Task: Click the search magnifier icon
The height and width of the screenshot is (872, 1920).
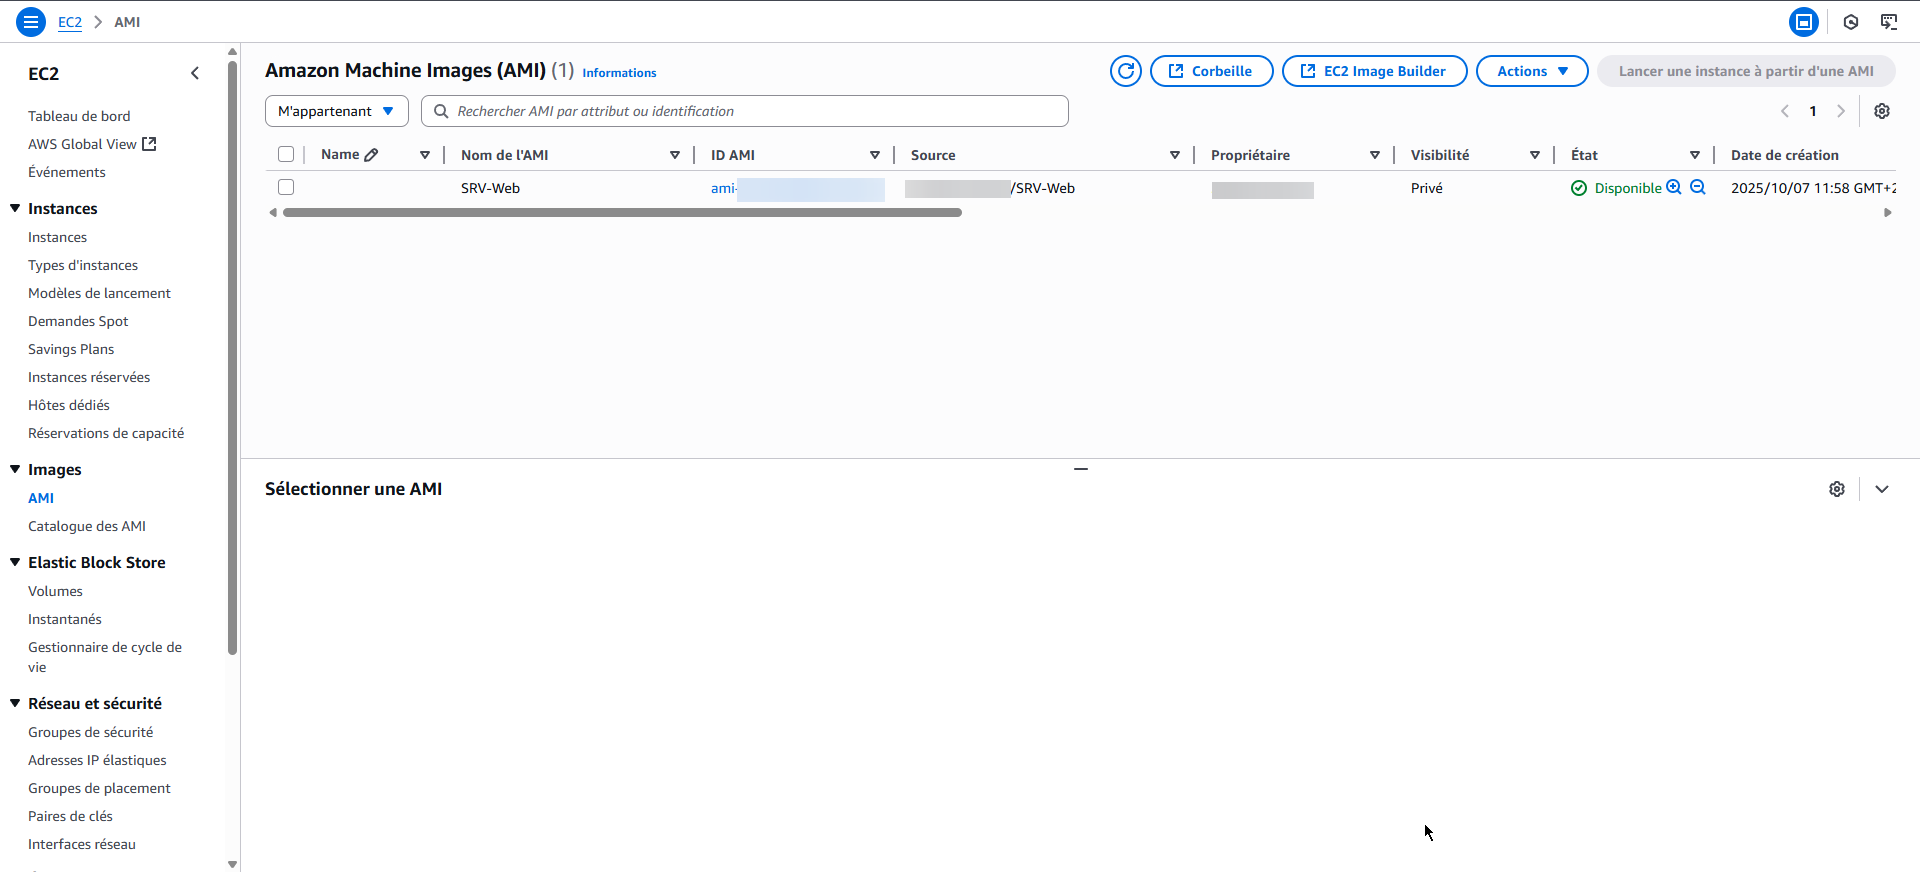Action: (441, 111)
